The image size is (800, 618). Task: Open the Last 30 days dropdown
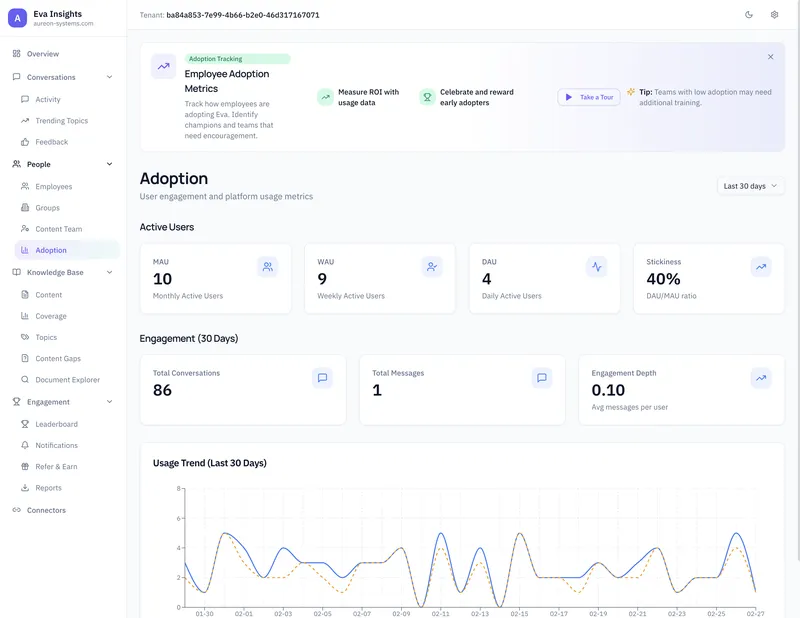[x=750, y=186]
